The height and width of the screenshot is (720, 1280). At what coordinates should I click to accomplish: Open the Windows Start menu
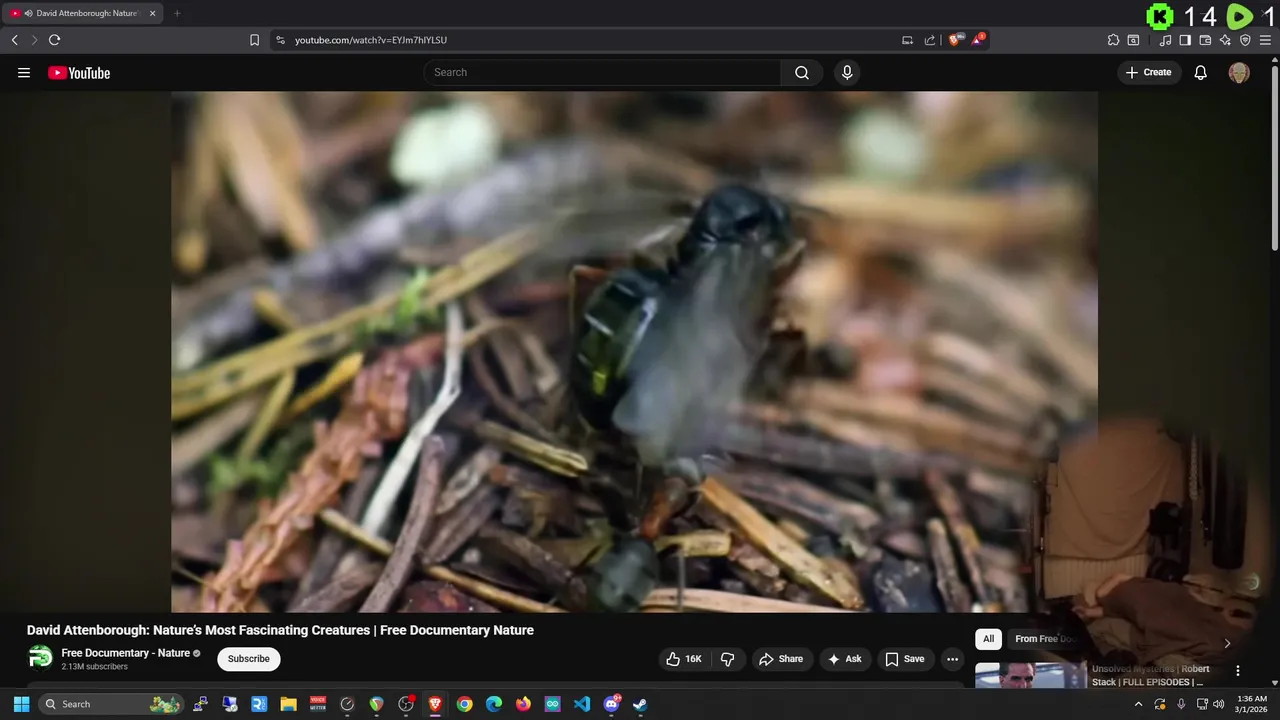[x=21, y=704]
